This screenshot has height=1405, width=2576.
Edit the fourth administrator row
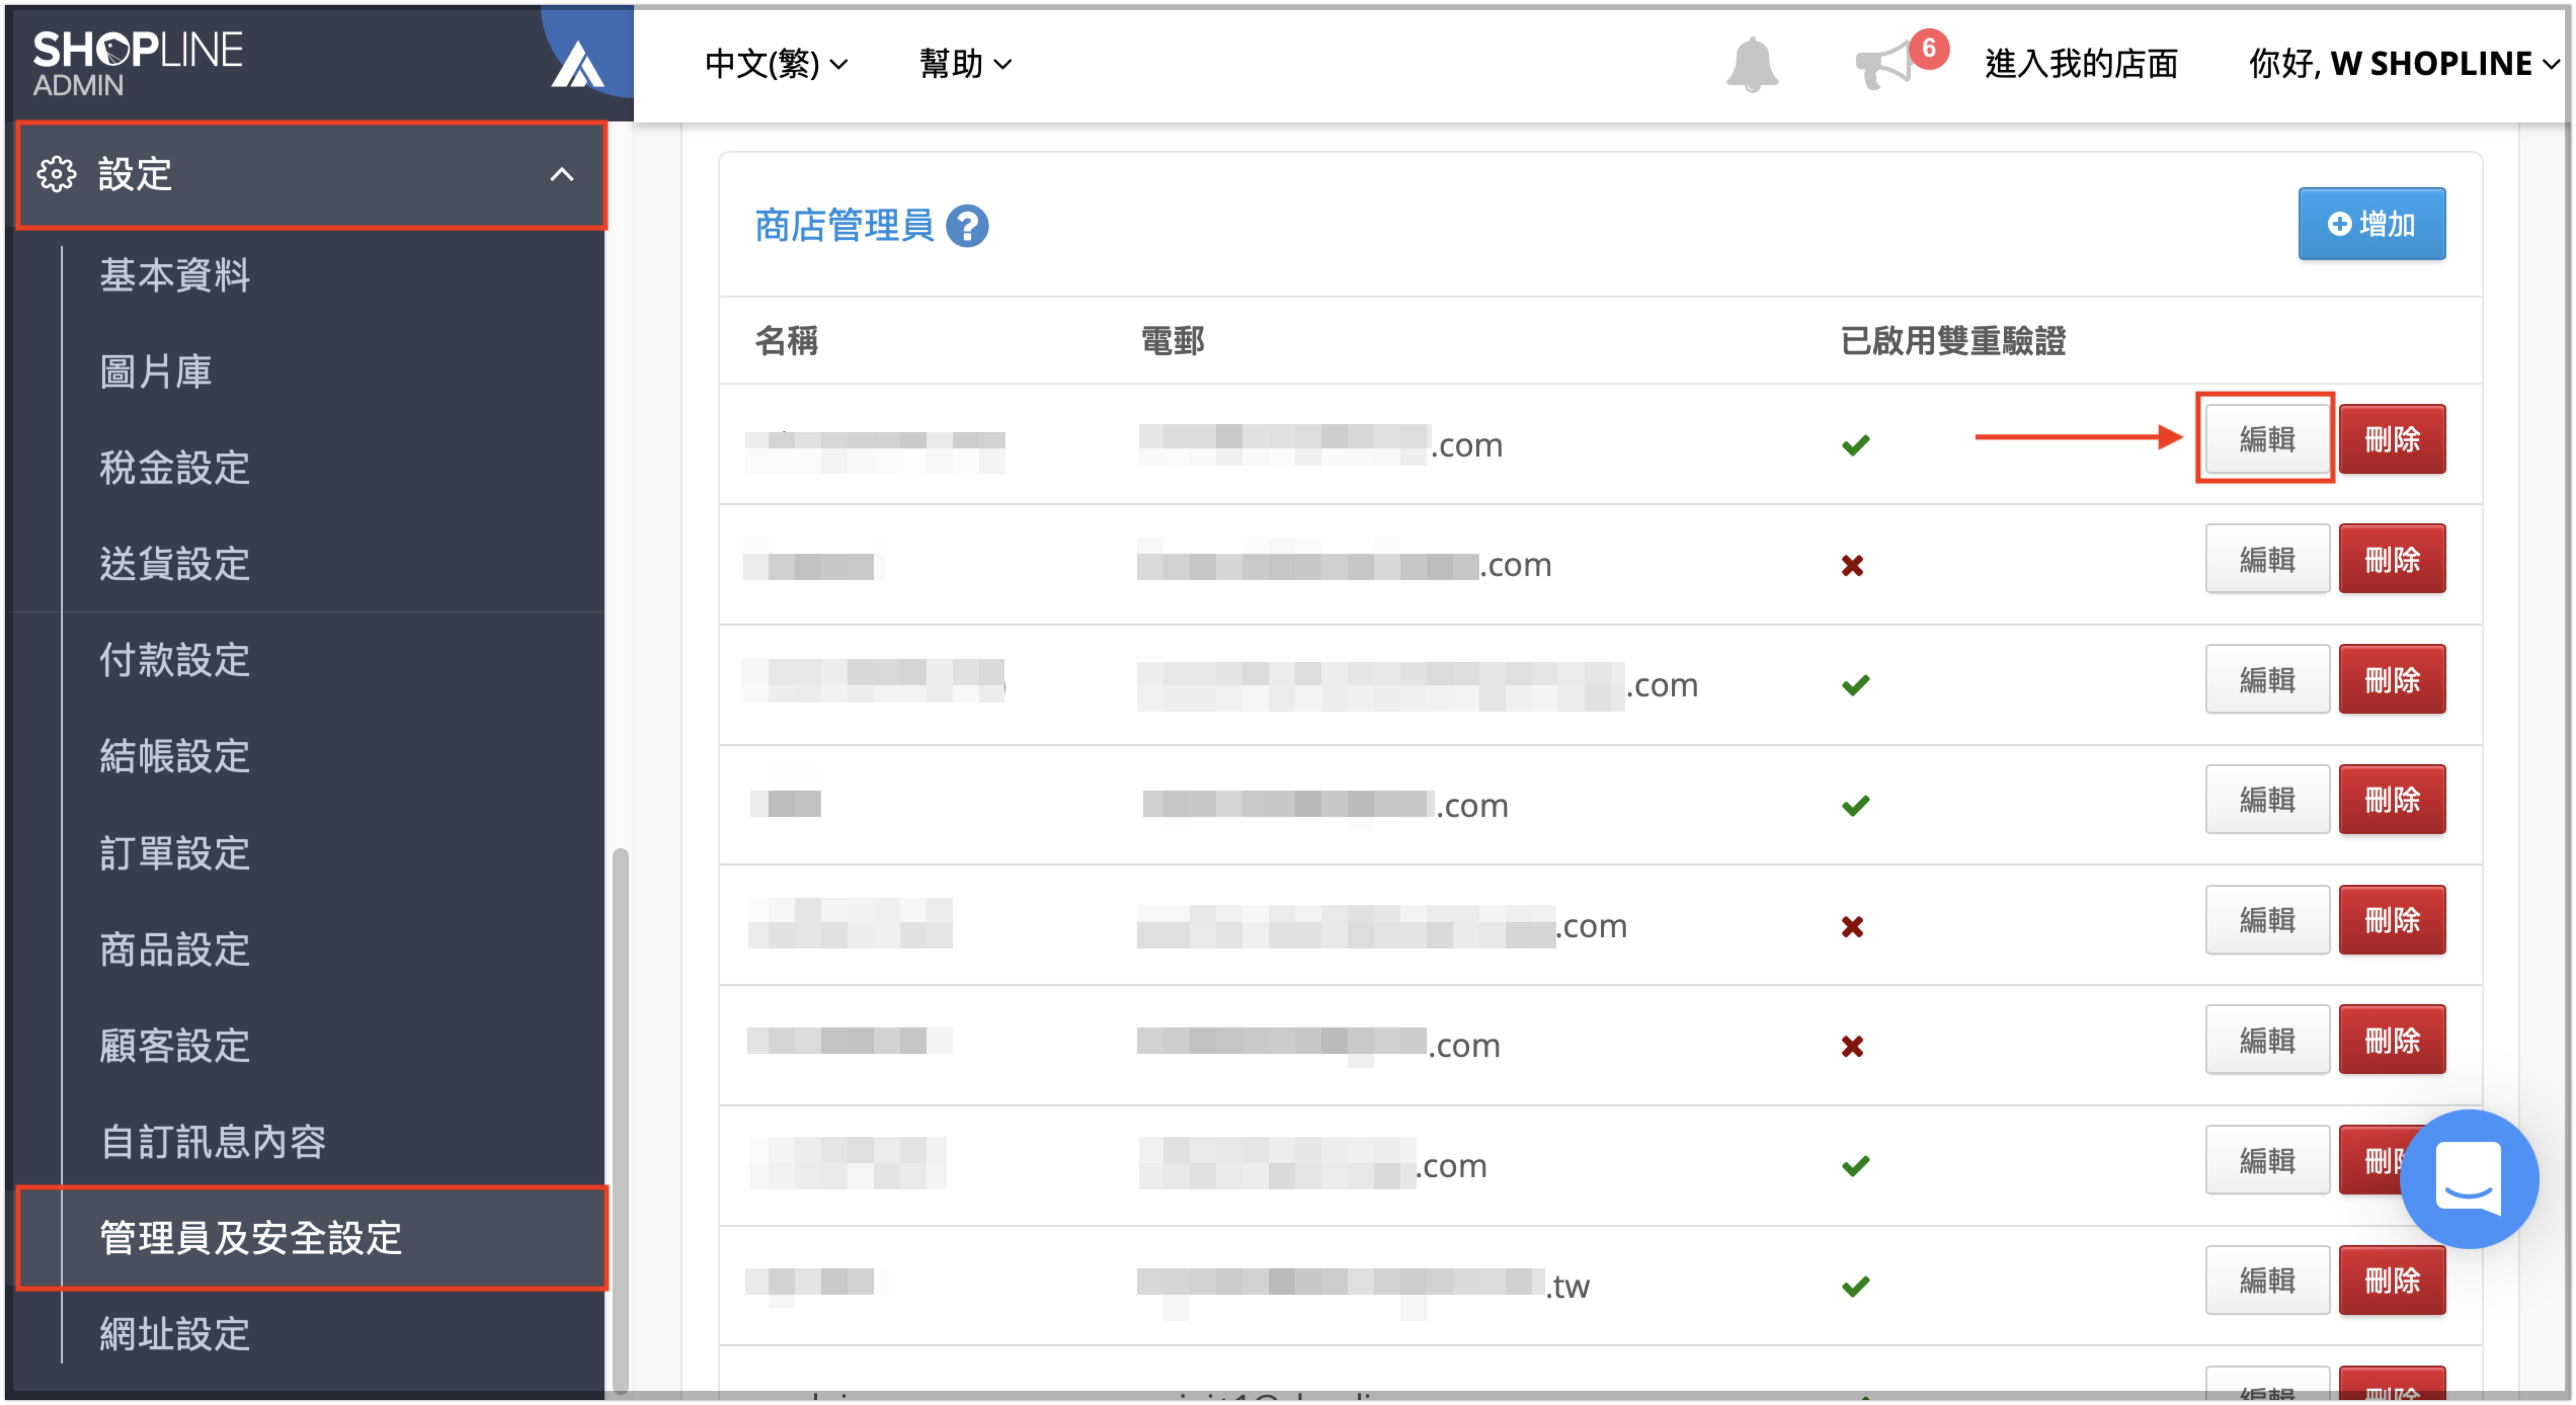pyautogui.click(x=2267, y=800)
